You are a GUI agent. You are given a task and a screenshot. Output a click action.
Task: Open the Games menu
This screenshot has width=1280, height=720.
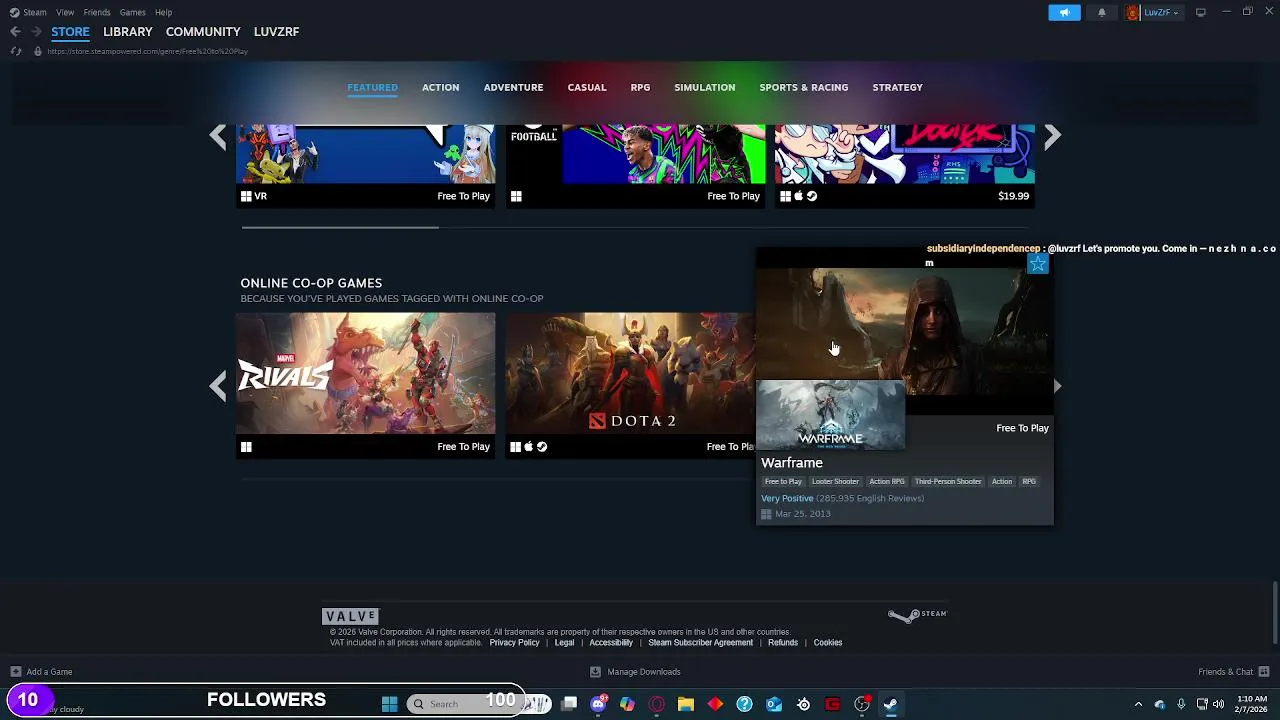click(132, 12)
